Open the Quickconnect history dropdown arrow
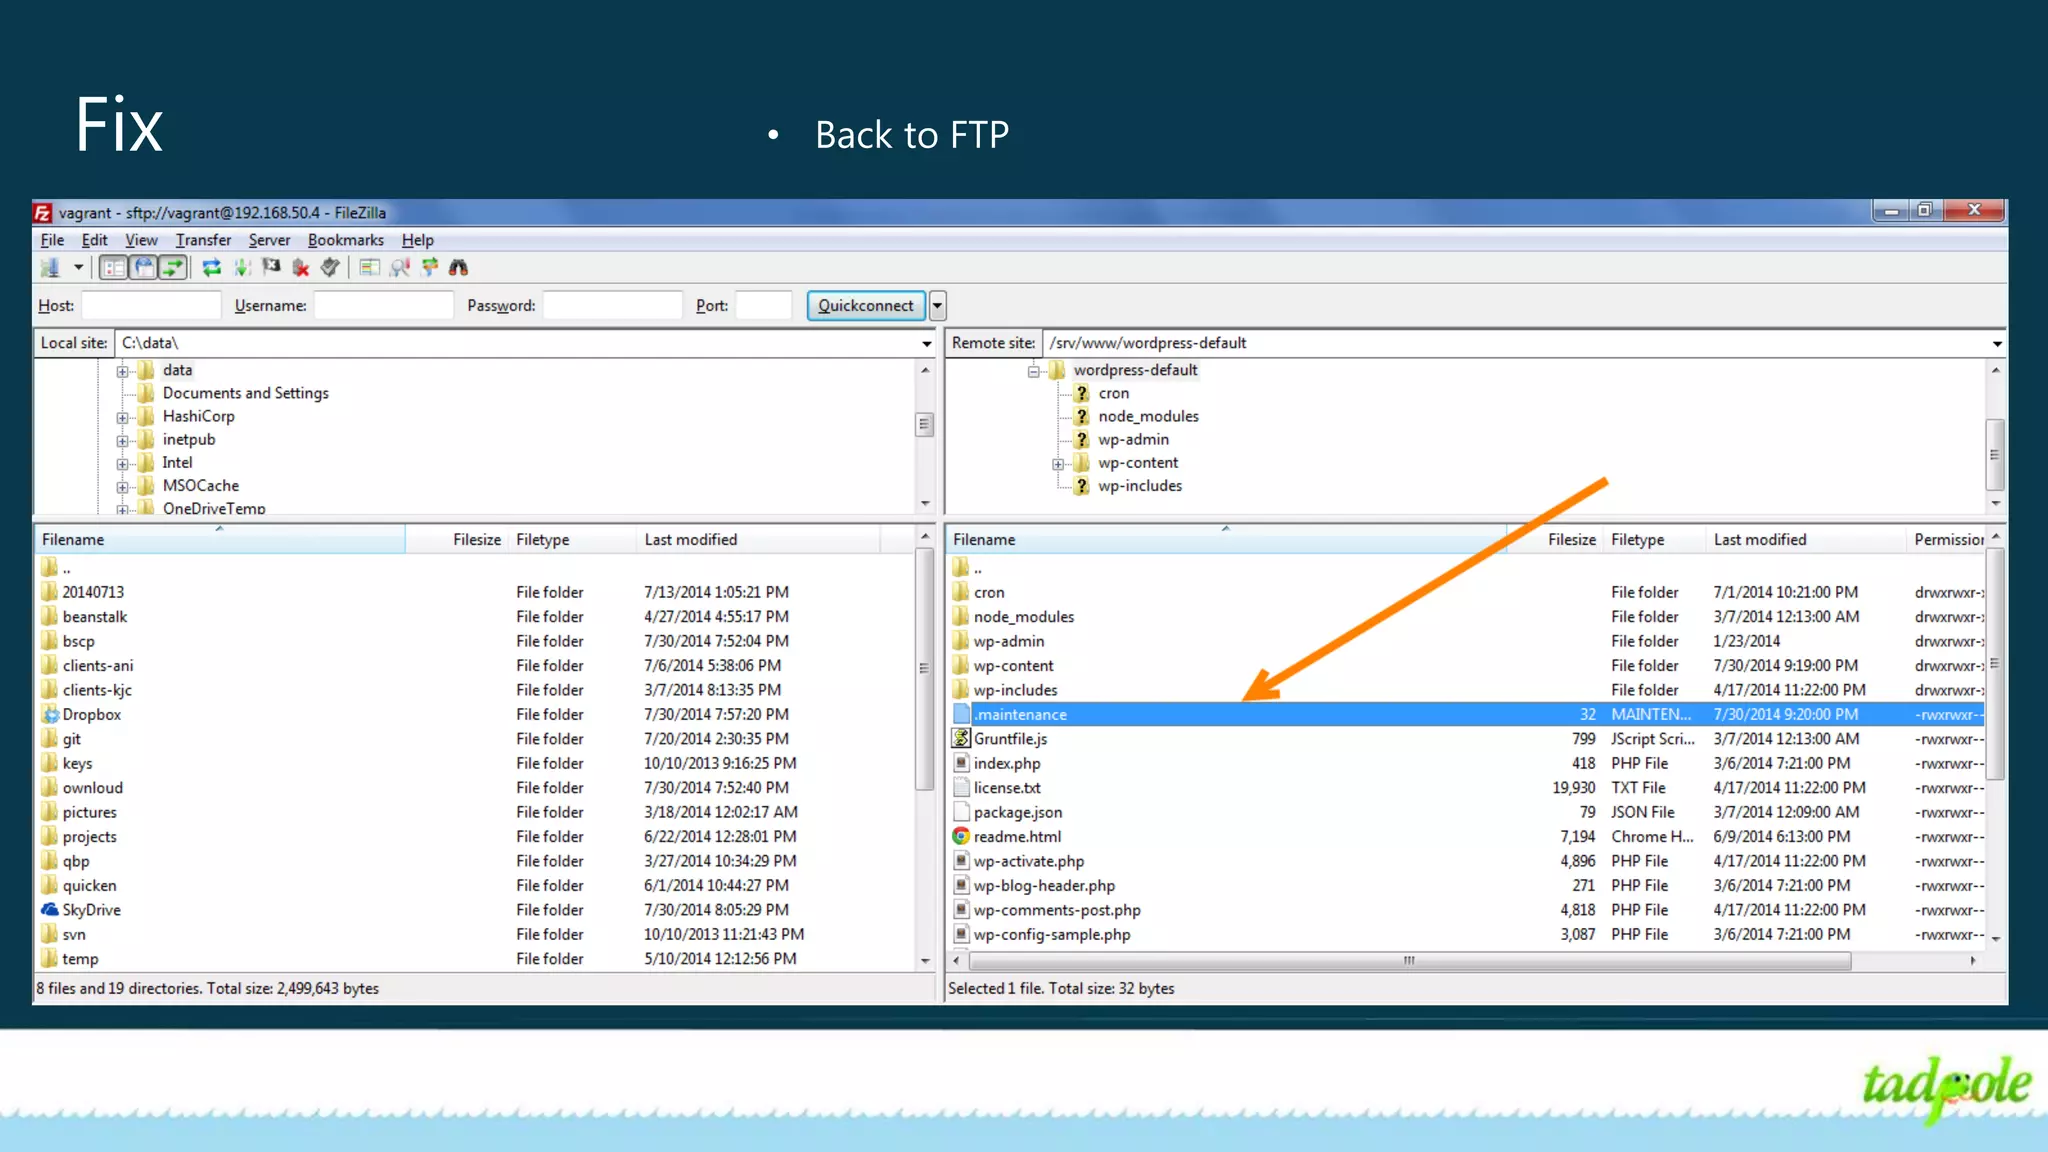Image resolution: width=2048 pixels, height=1152 pixels. point(937,306)
